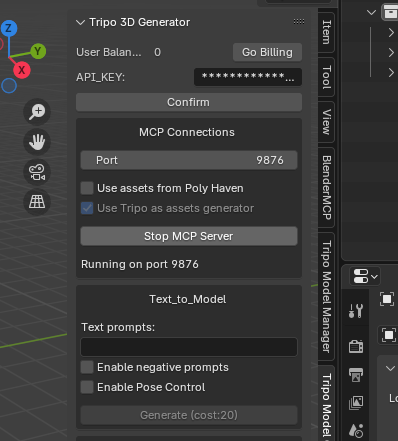
Task: Collapse the top outliner collection chevron
Action: 371,13
